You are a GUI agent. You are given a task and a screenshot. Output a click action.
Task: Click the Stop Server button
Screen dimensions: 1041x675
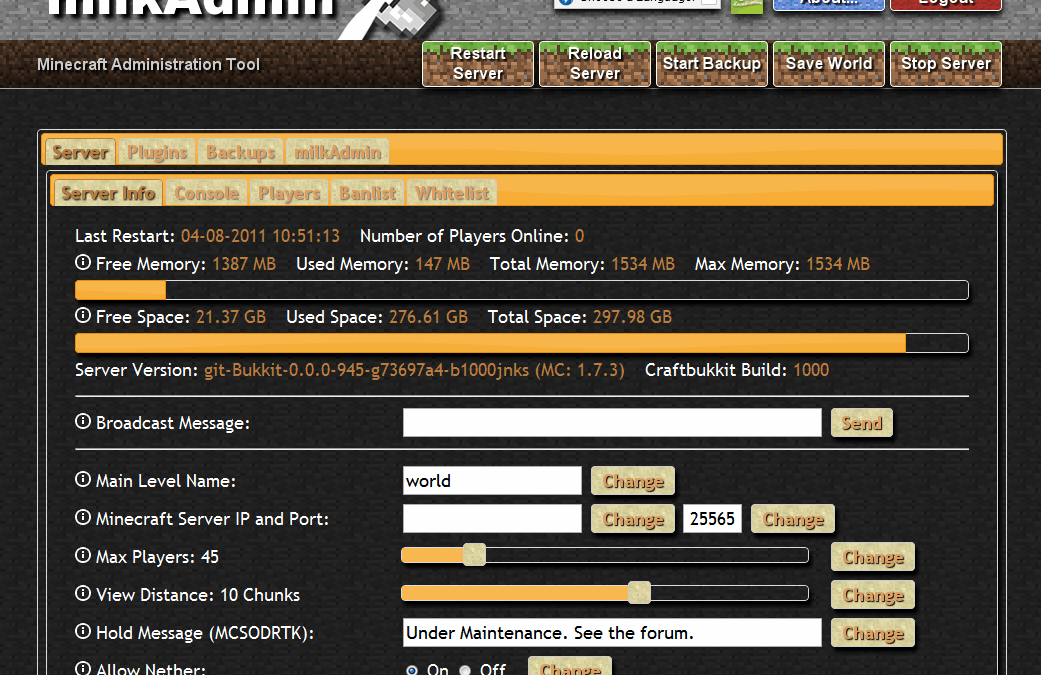[x=945, y=64]
